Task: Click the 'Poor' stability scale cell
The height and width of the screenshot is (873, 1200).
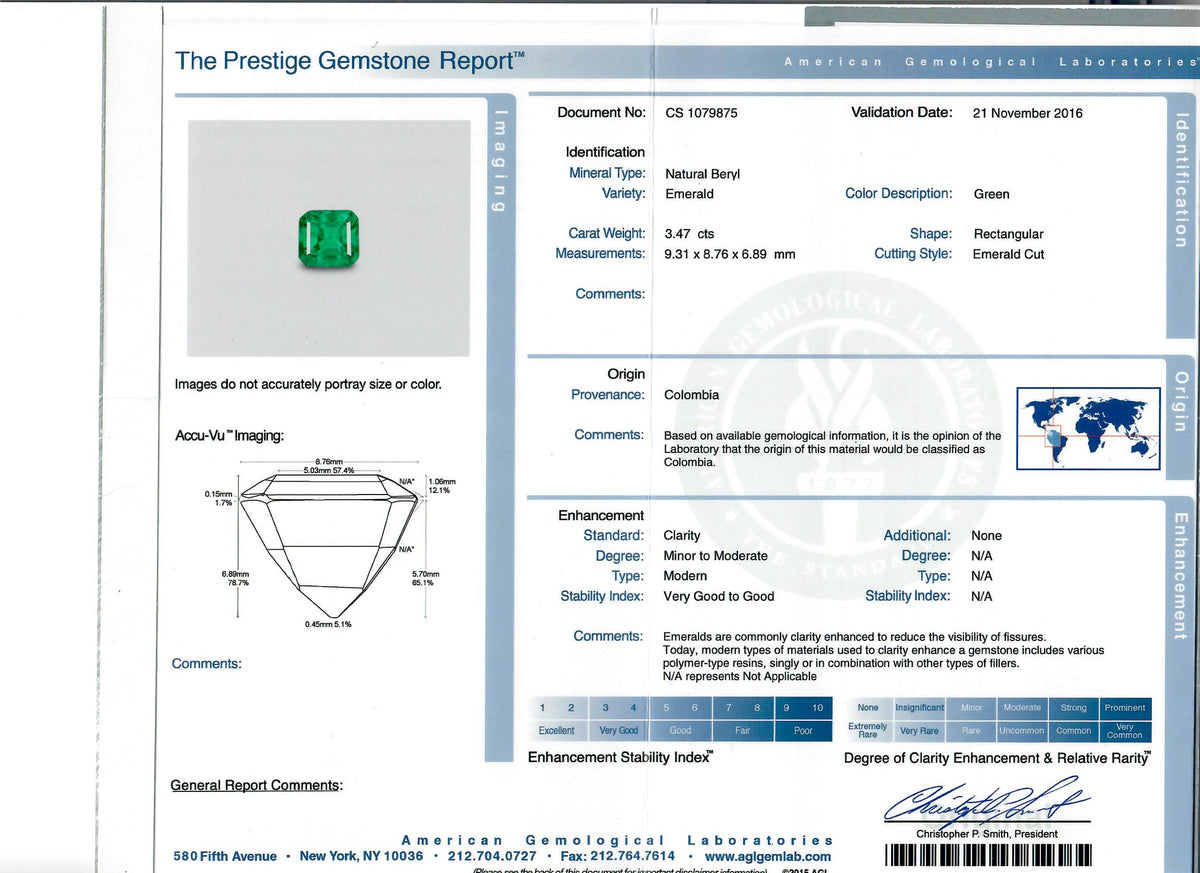Action: coord(804,731)
